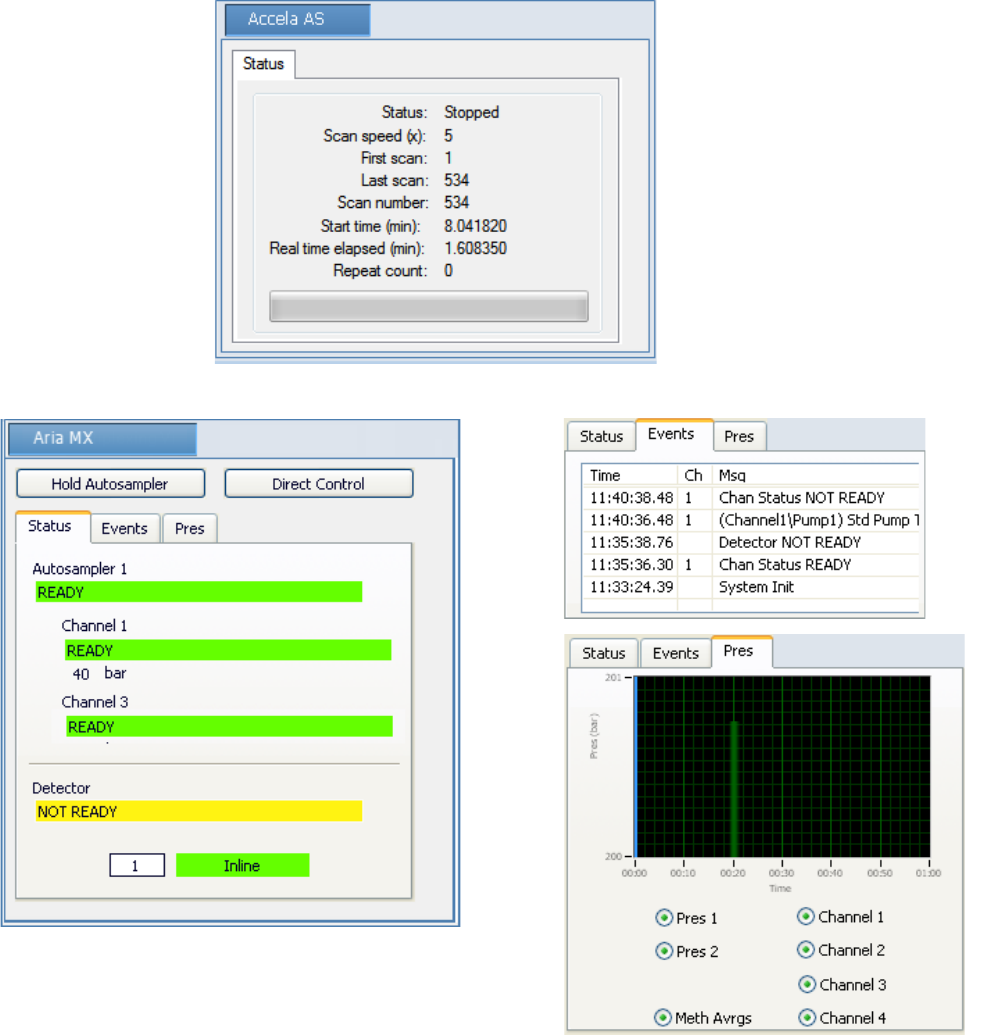Image resolution: width=1002 pixels, height=1035 pixels.
Task: Click the Start time value 8.041820
Action: coord(475,226)
